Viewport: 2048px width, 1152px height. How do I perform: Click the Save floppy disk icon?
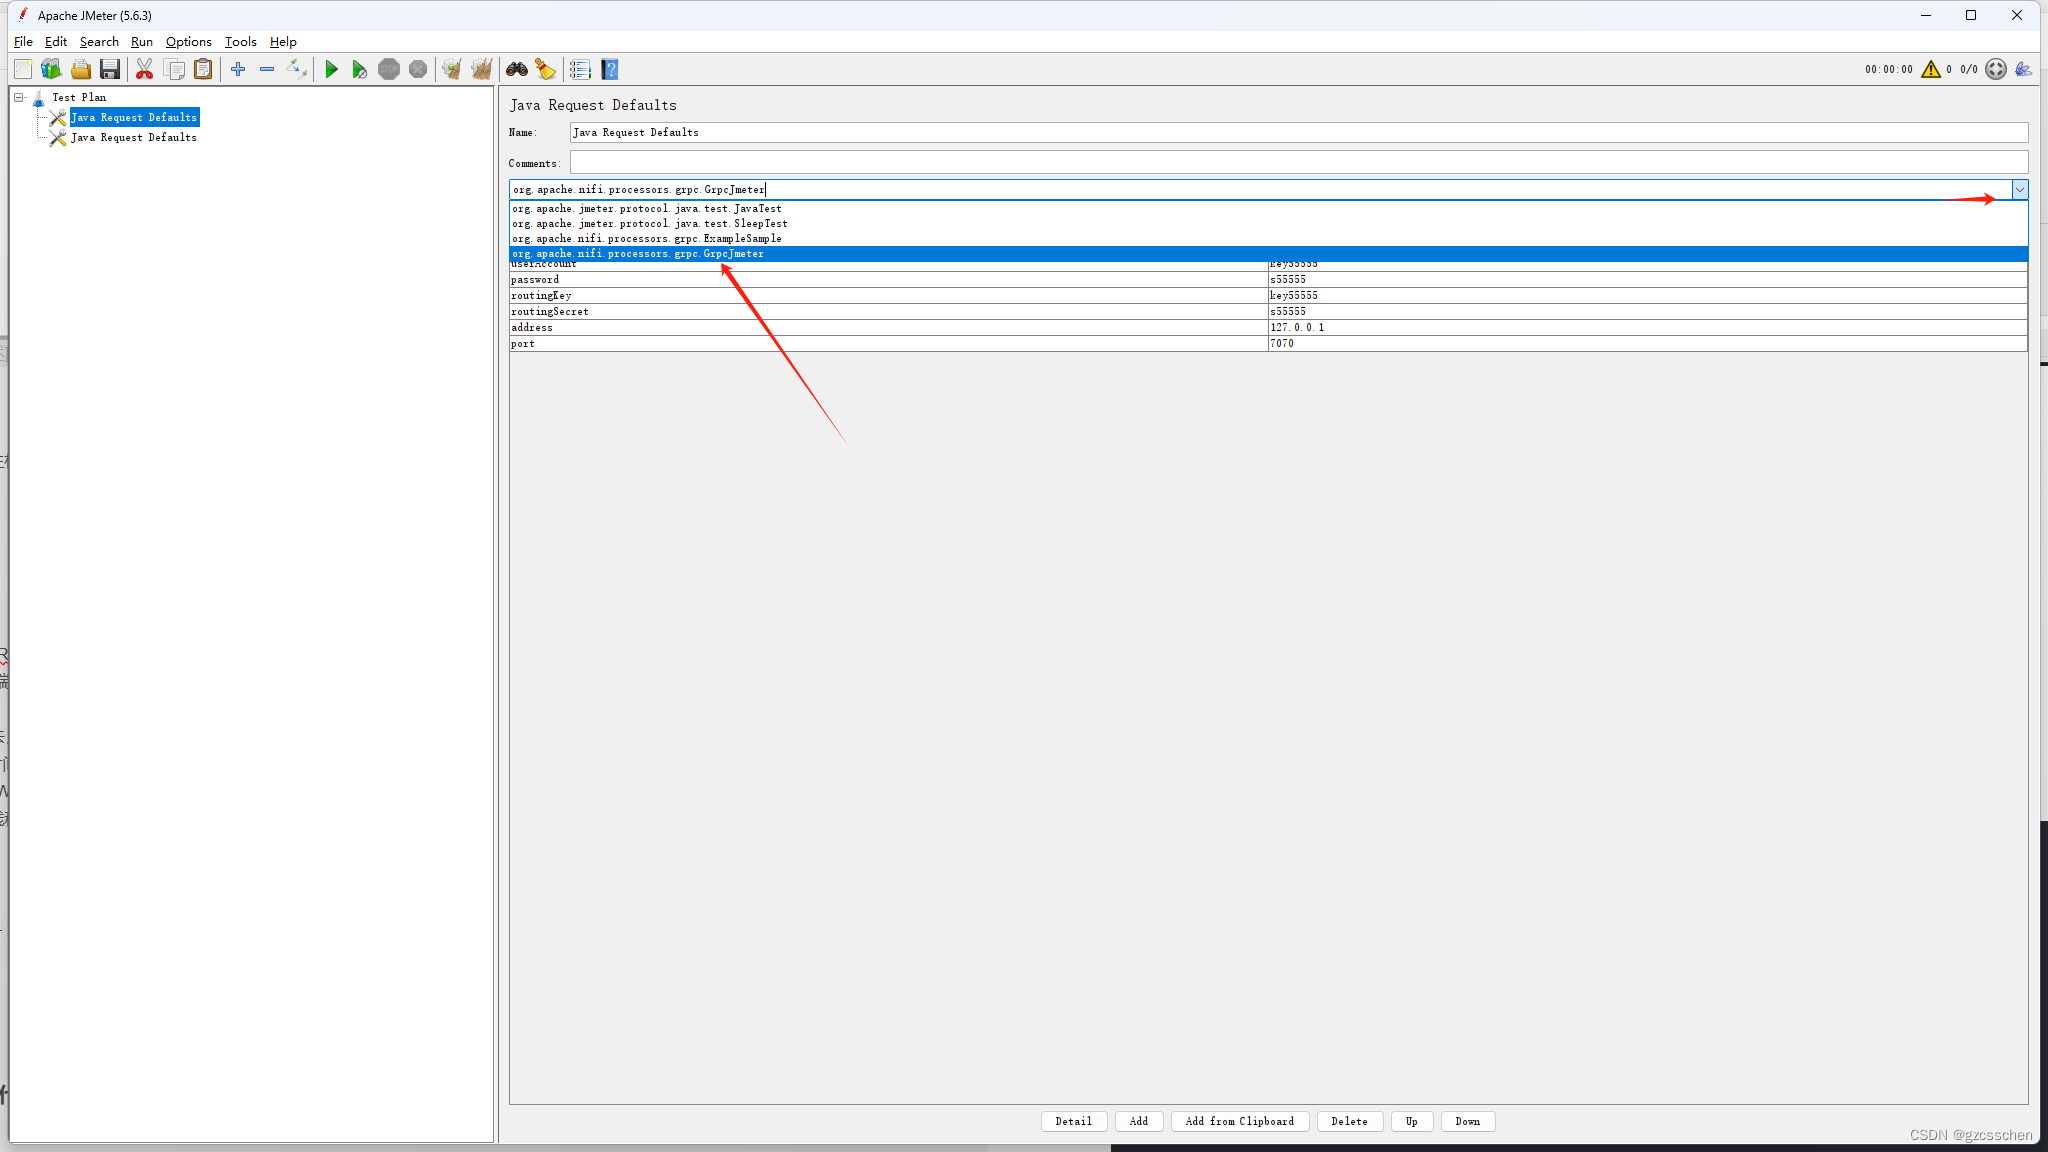pyautogui.click(x=110, y=69)
